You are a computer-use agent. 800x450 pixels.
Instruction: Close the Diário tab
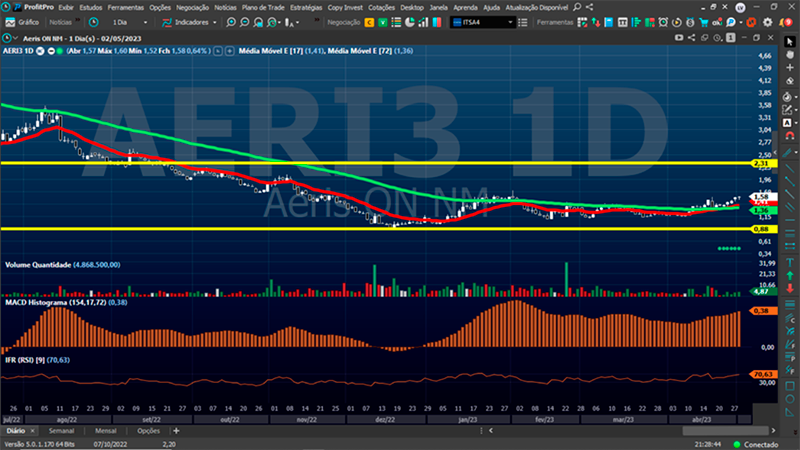pyautogui.click(x=32, y=431)
